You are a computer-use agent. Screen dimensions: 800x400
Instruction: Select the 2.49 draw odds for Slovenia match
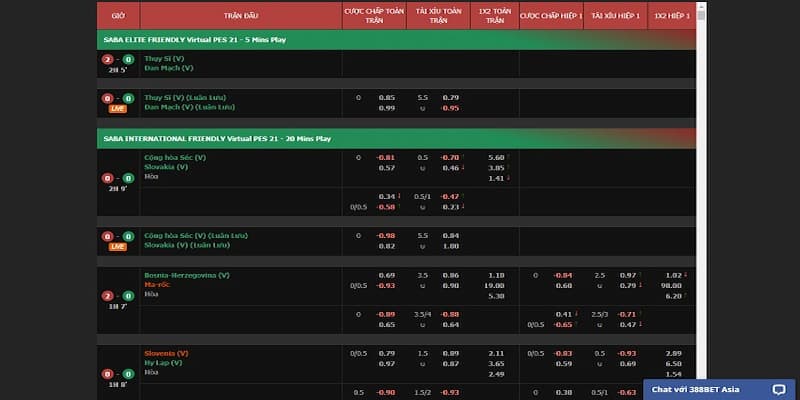click(495, 373)
